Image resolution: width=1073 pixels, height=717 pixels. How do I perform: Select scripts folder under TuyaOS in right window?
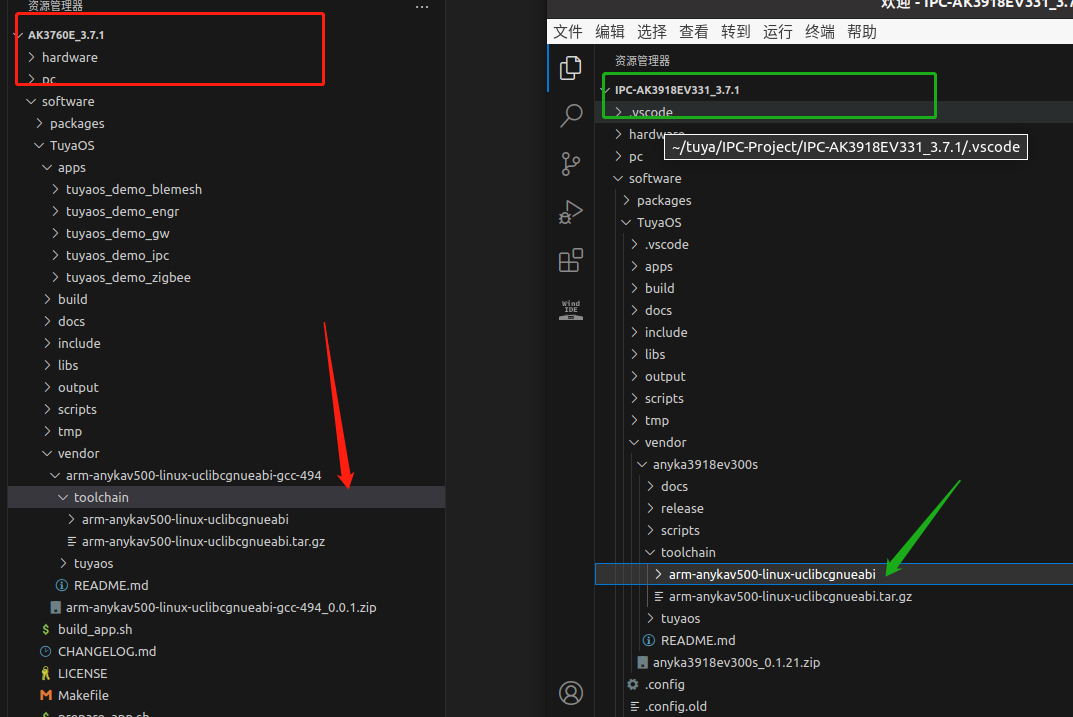(664, 398)
